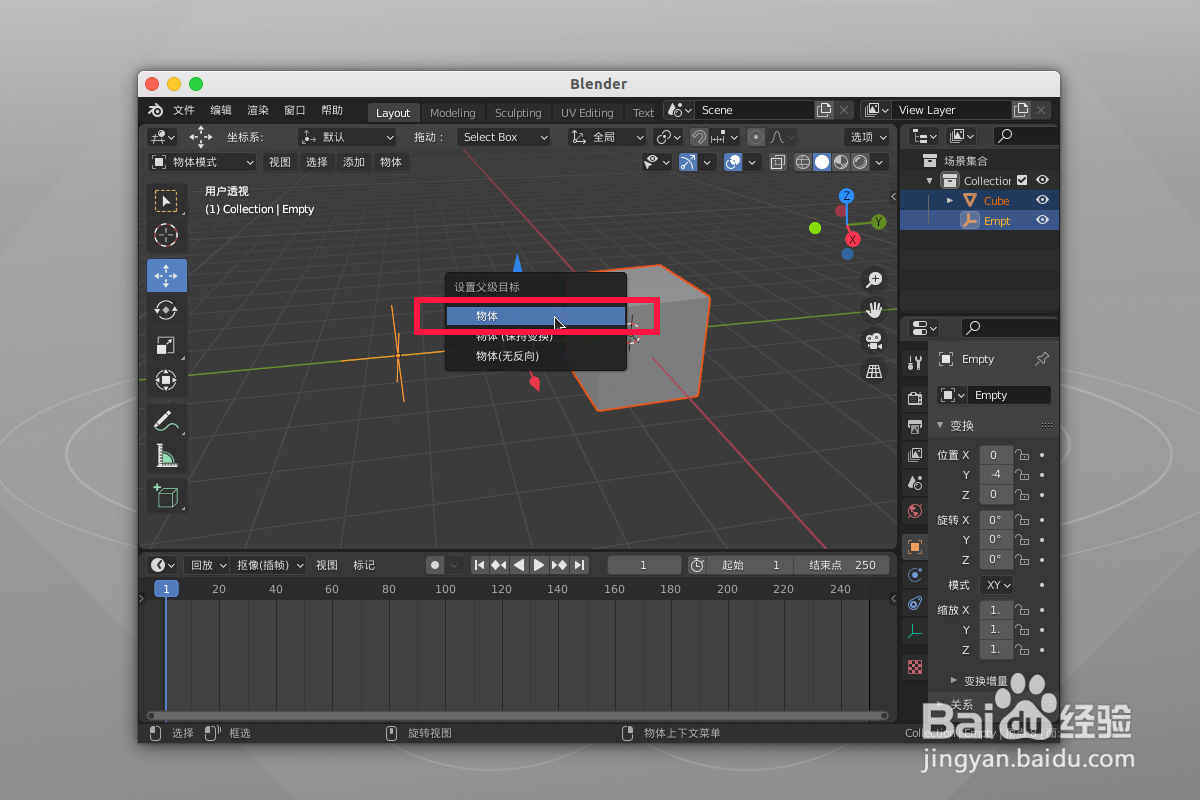Expand the Cube tree item
The image size is (1200, 800).
(x=950, y=200)
